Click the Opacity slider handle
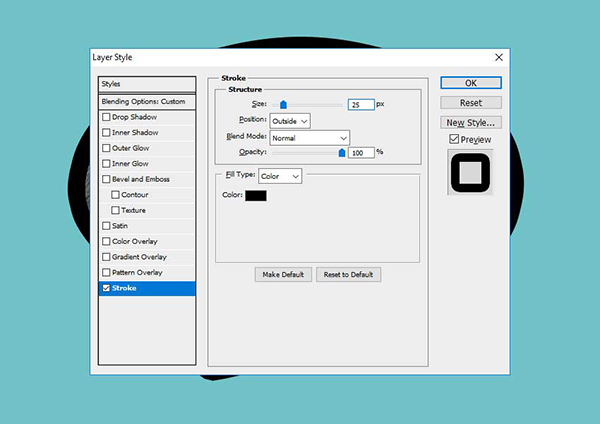The image size is (600, 424). click(342, 152)
